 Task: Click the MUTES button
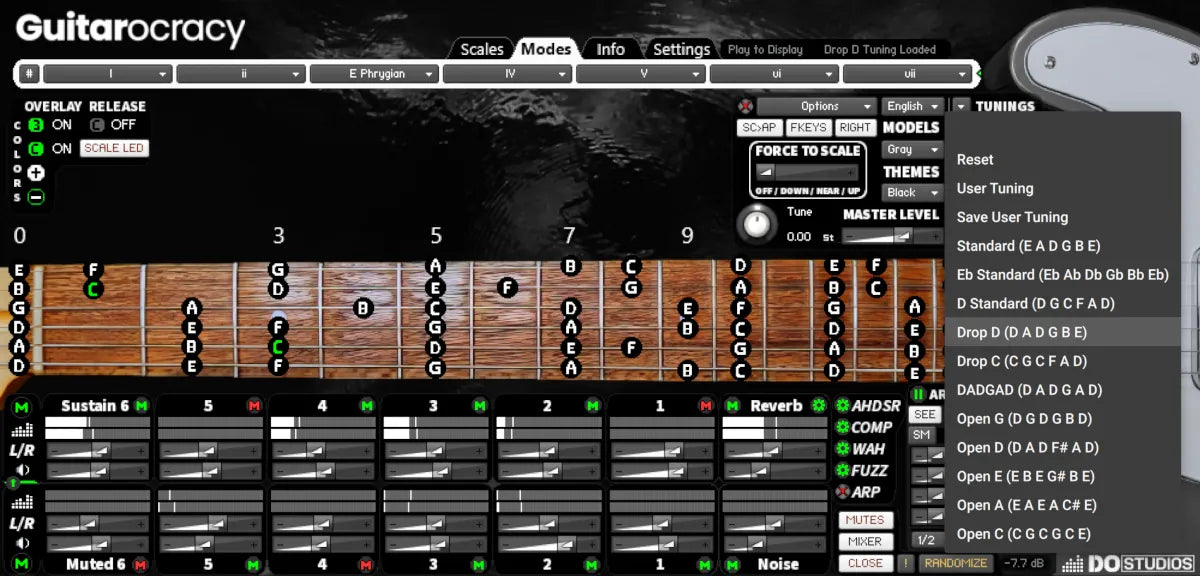(865, 520)
